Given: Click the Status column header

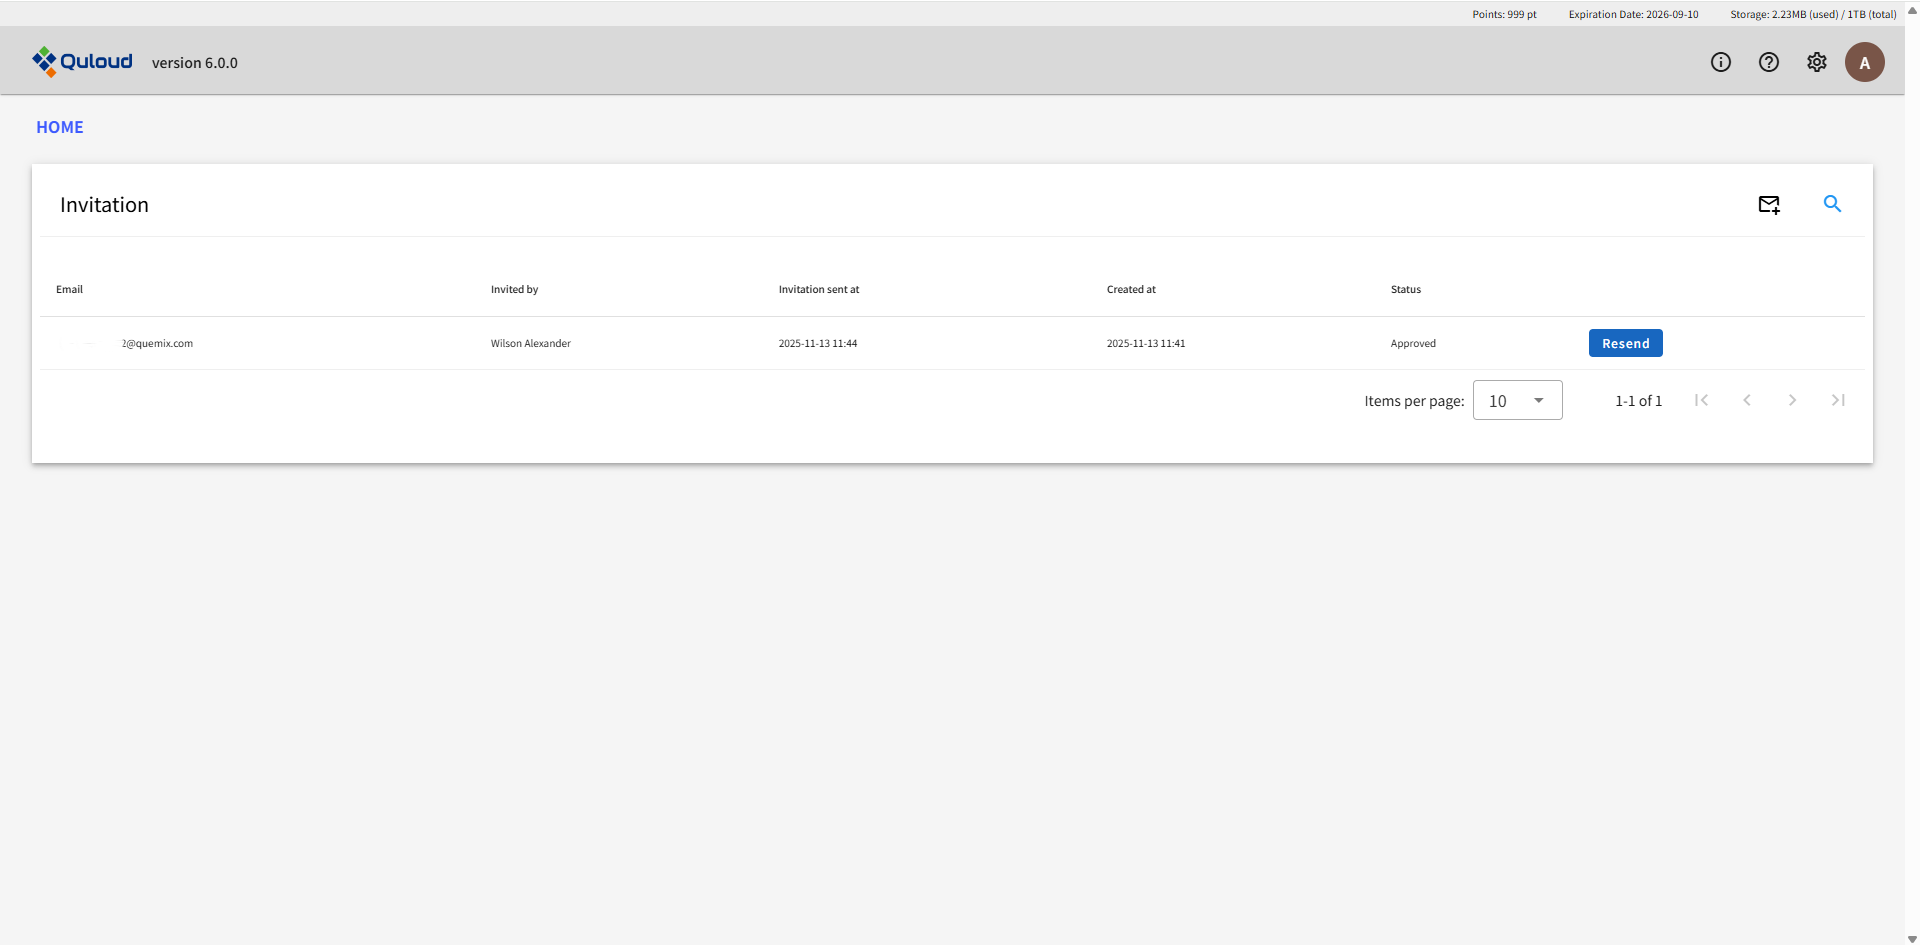Looking at the screenshot, I should pos(1405,289).
